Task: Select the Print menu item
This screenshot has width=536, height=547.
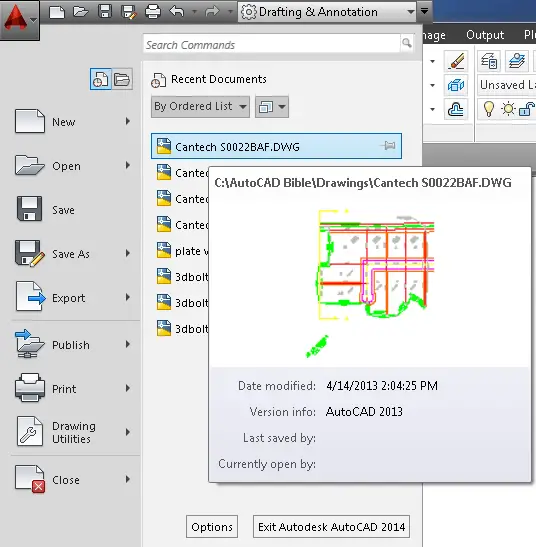Action: [72, 389]
